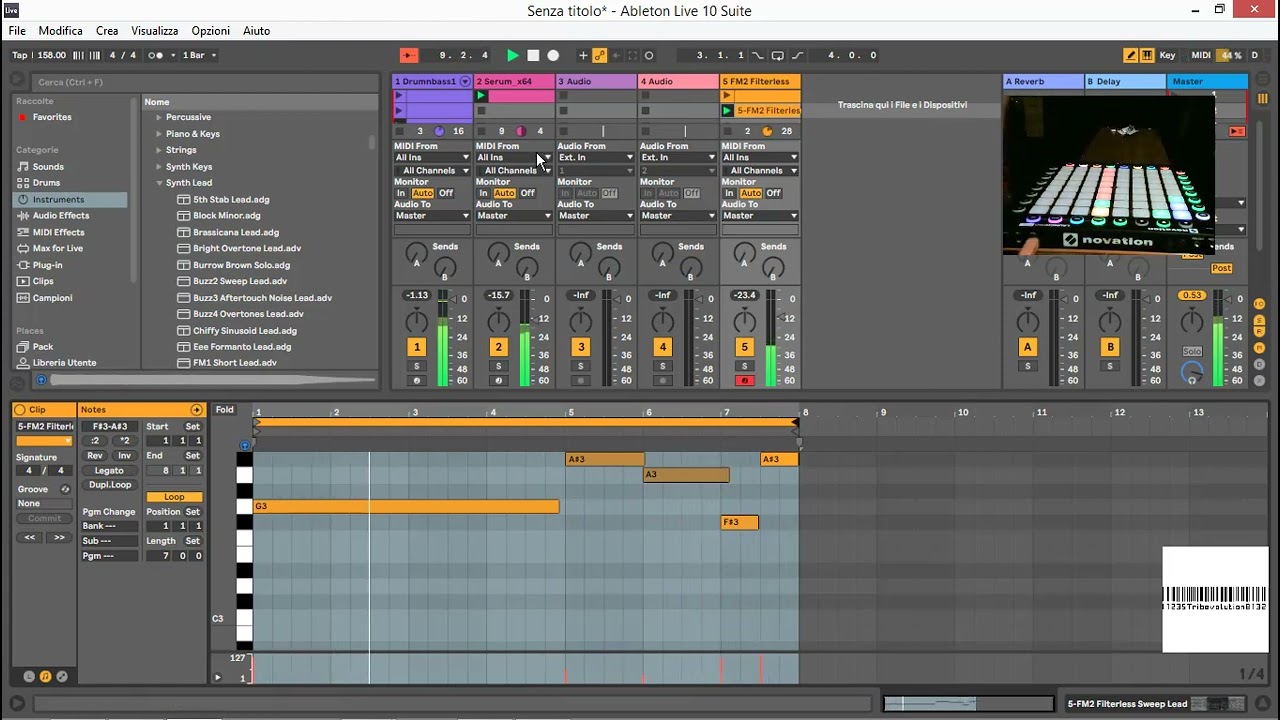The width and height of the screenshot is (1280, 720).
Task: Expand the Piano & Keys folder
Action: click(158, 134)
